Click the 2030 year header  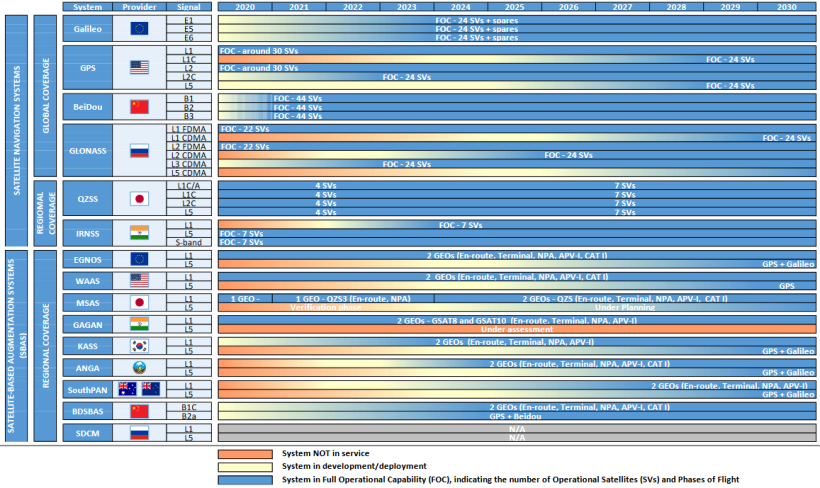click(x=786, y=7)
